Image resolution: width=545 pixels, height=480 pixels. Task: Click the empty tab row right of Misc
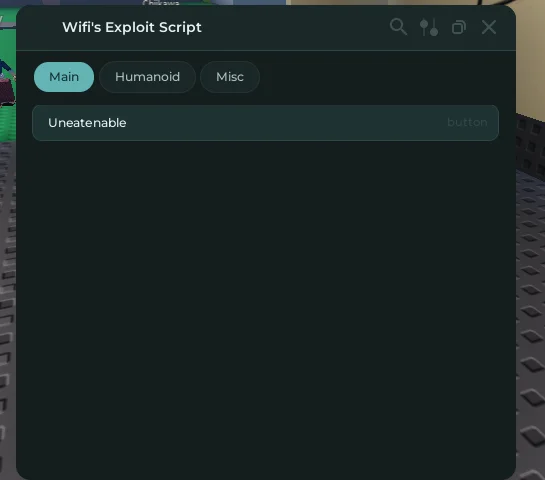click(379, 77)
